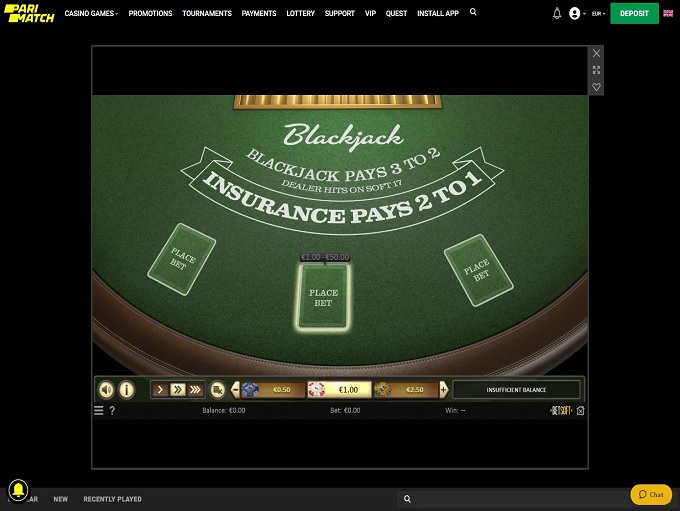Screen dimensions: 680x511
Task: Open the Tournaments menu item
Action: (x=207, y=14)
